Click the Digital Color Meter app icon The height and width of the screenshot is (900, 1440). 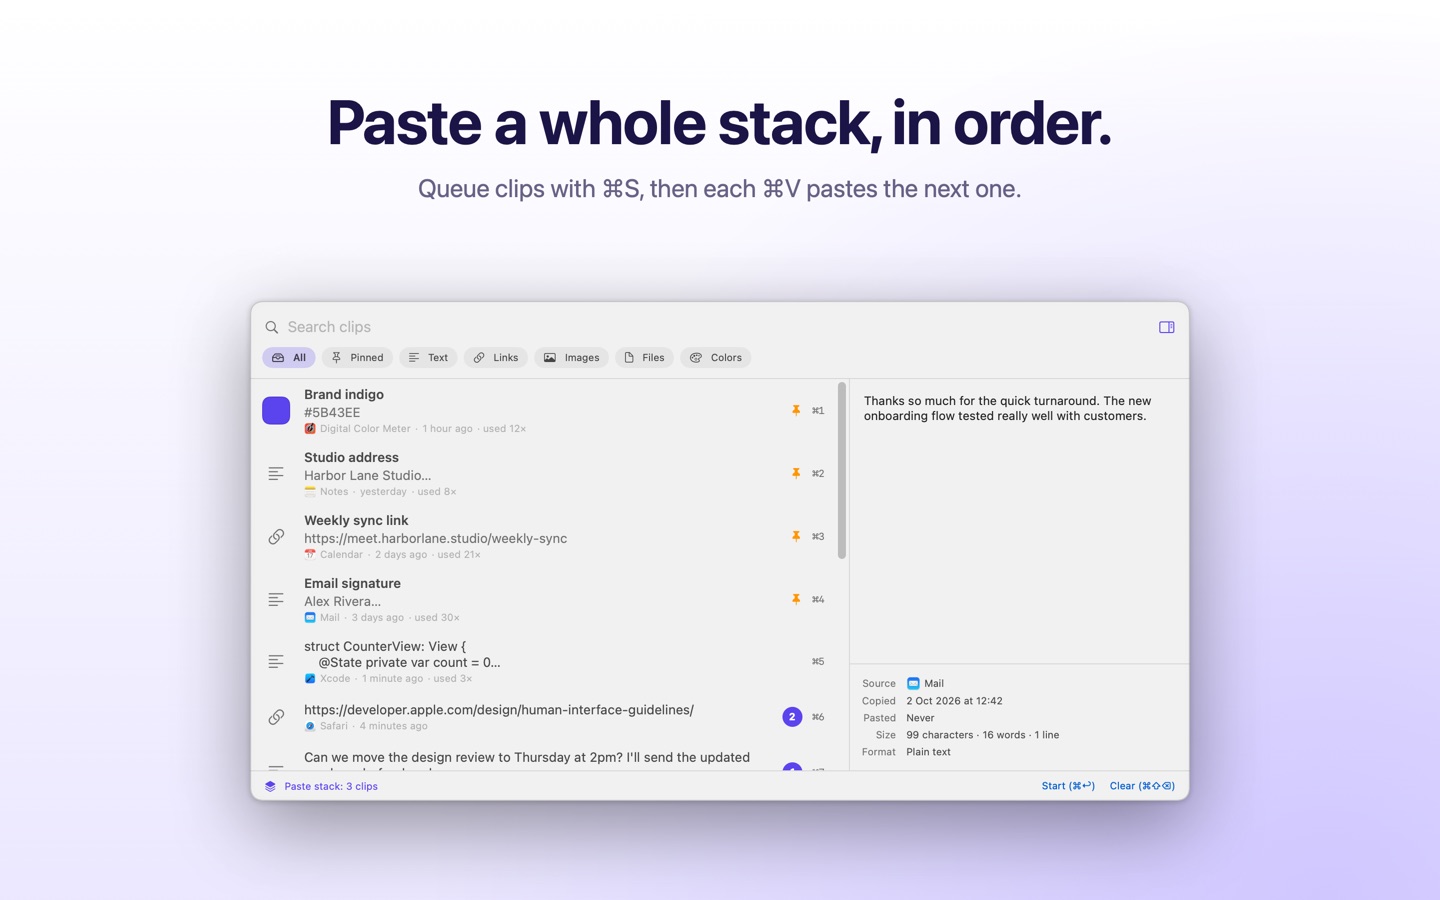(310, 429)
